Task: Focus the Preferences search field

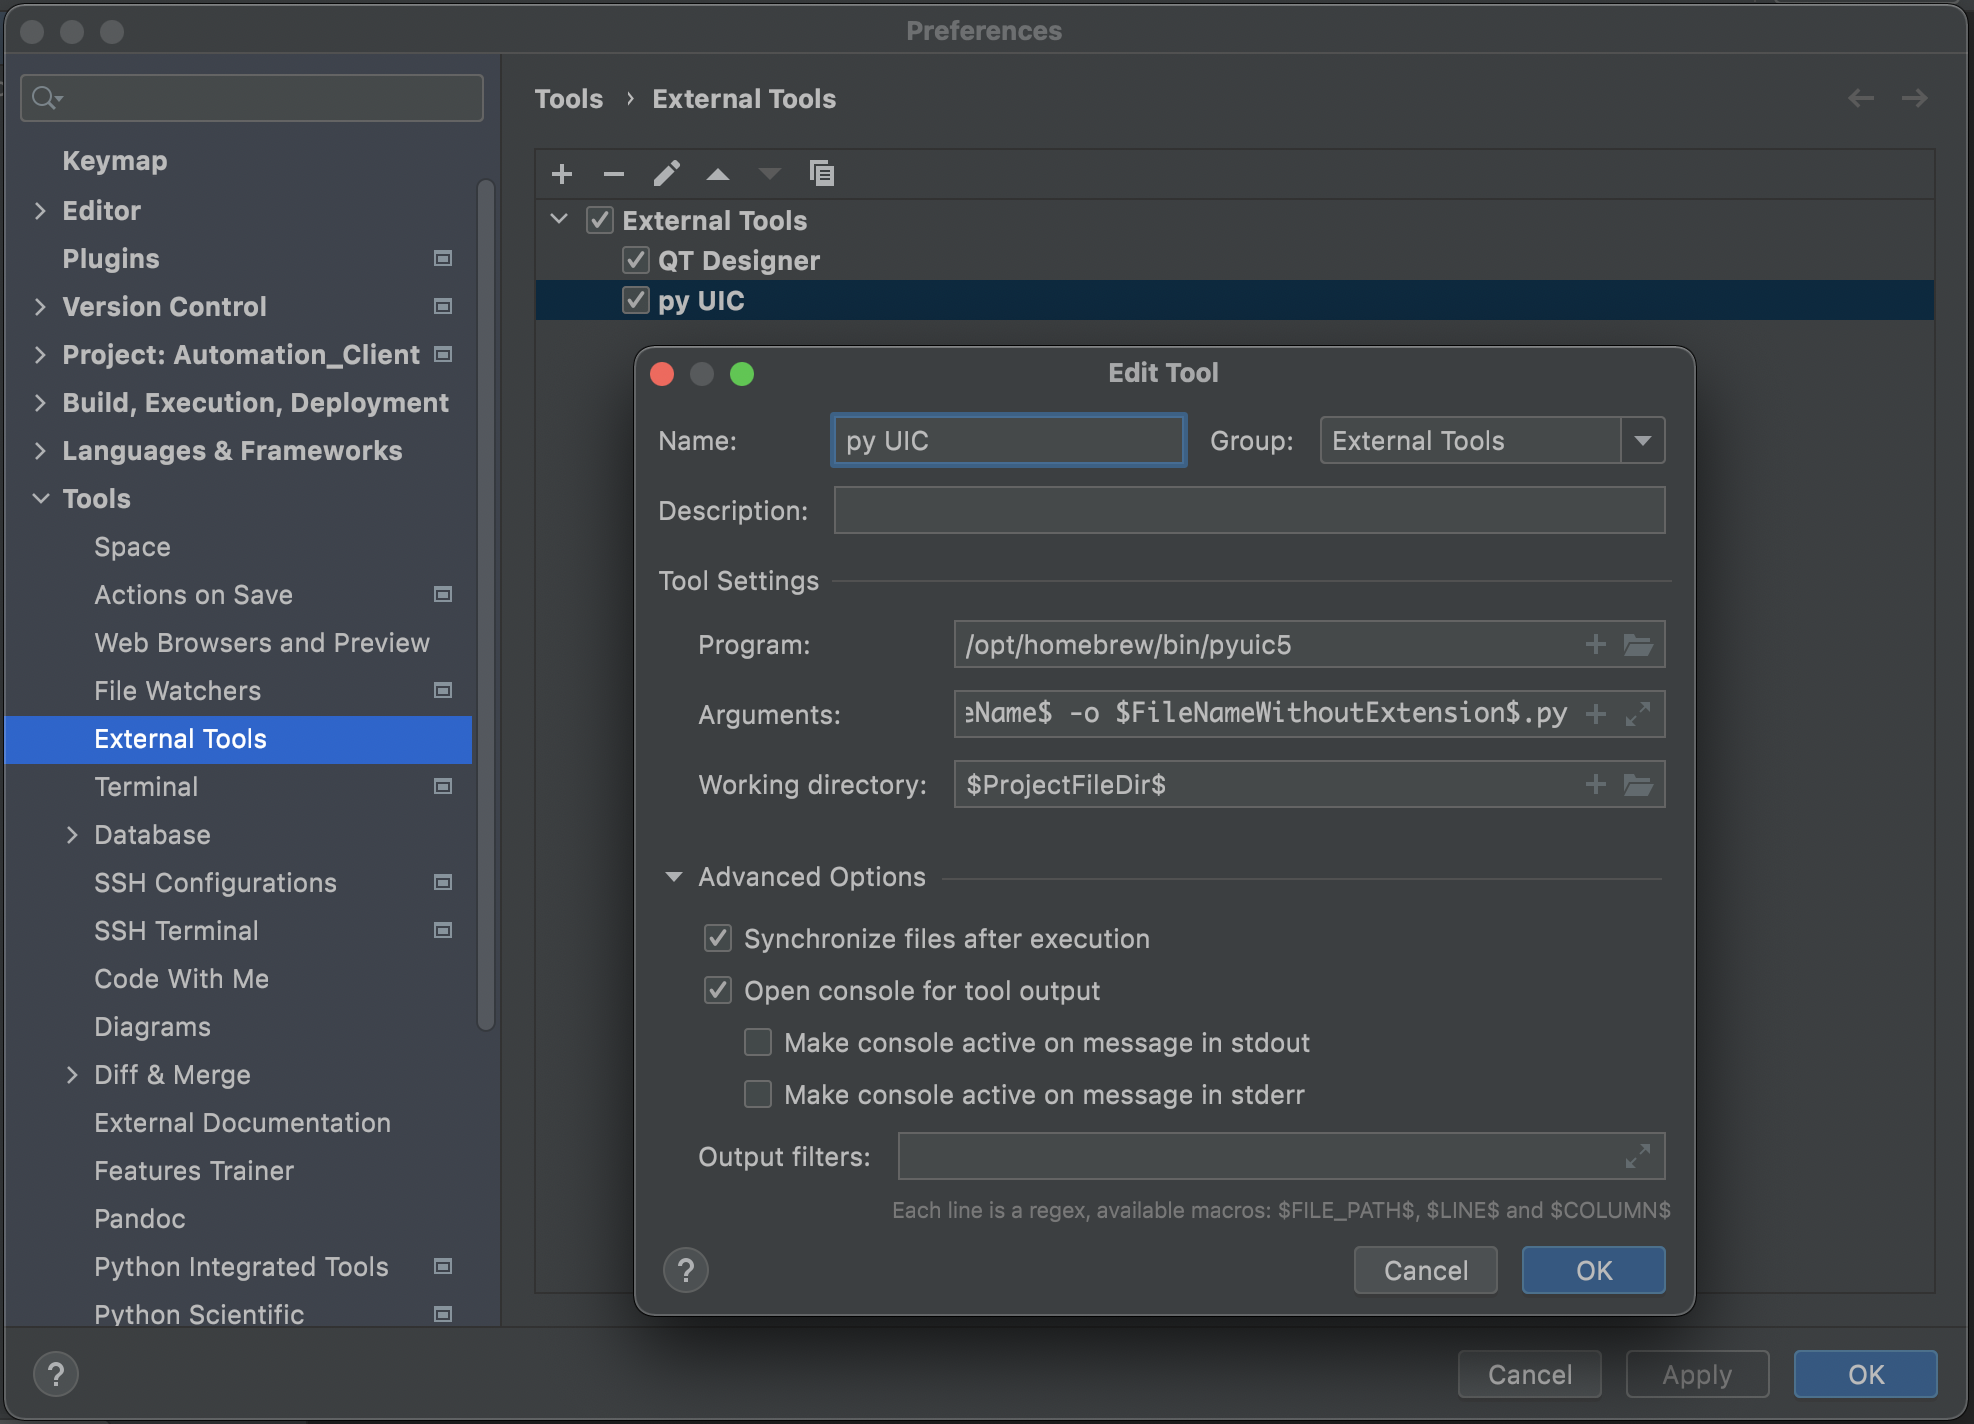Action: point(252,97)
